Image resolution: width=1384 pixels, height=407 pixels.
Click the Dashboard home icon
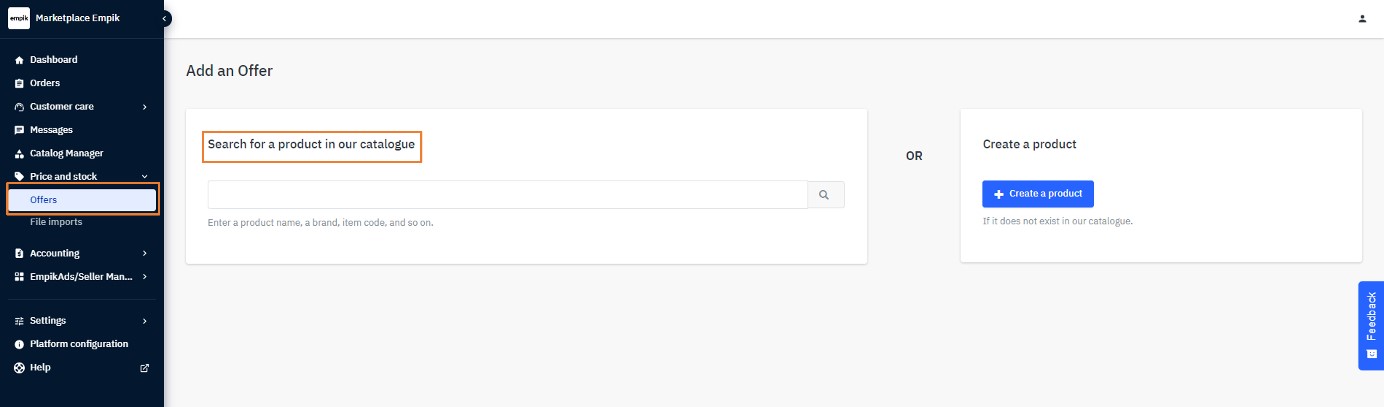(x=19, y=60)
